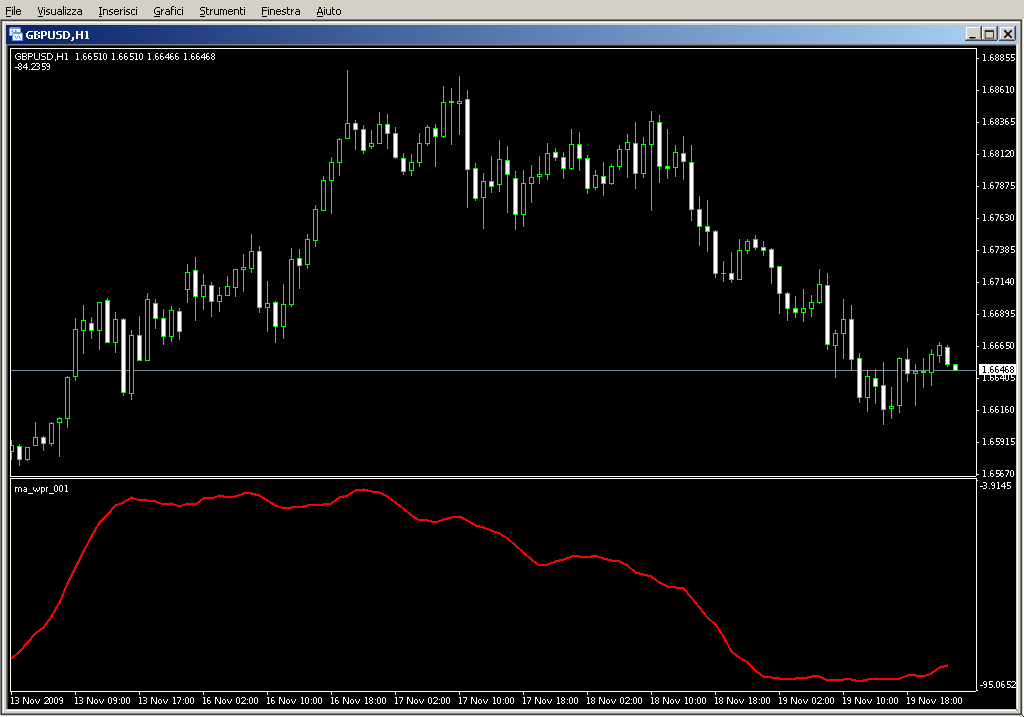The width and height of the screenshot is (1024, 717).
Task: Open the Aiuto menu
Action: click(328, 11)
